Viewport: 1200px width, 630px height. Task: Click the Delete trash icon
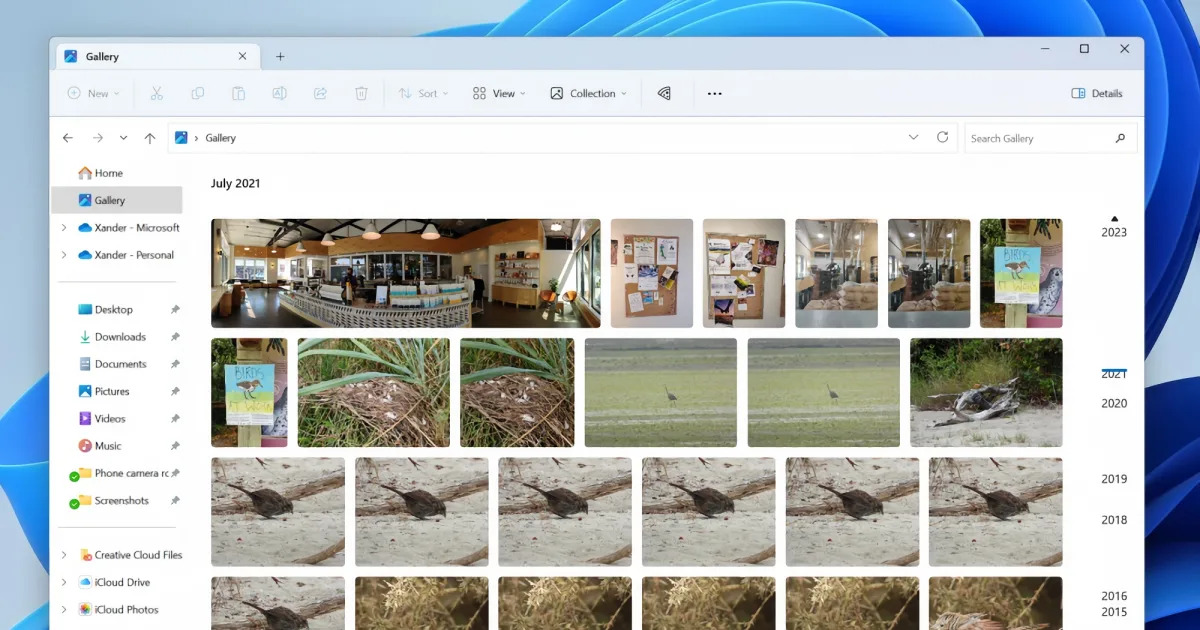pyautogui.click(x=361, y=93)
